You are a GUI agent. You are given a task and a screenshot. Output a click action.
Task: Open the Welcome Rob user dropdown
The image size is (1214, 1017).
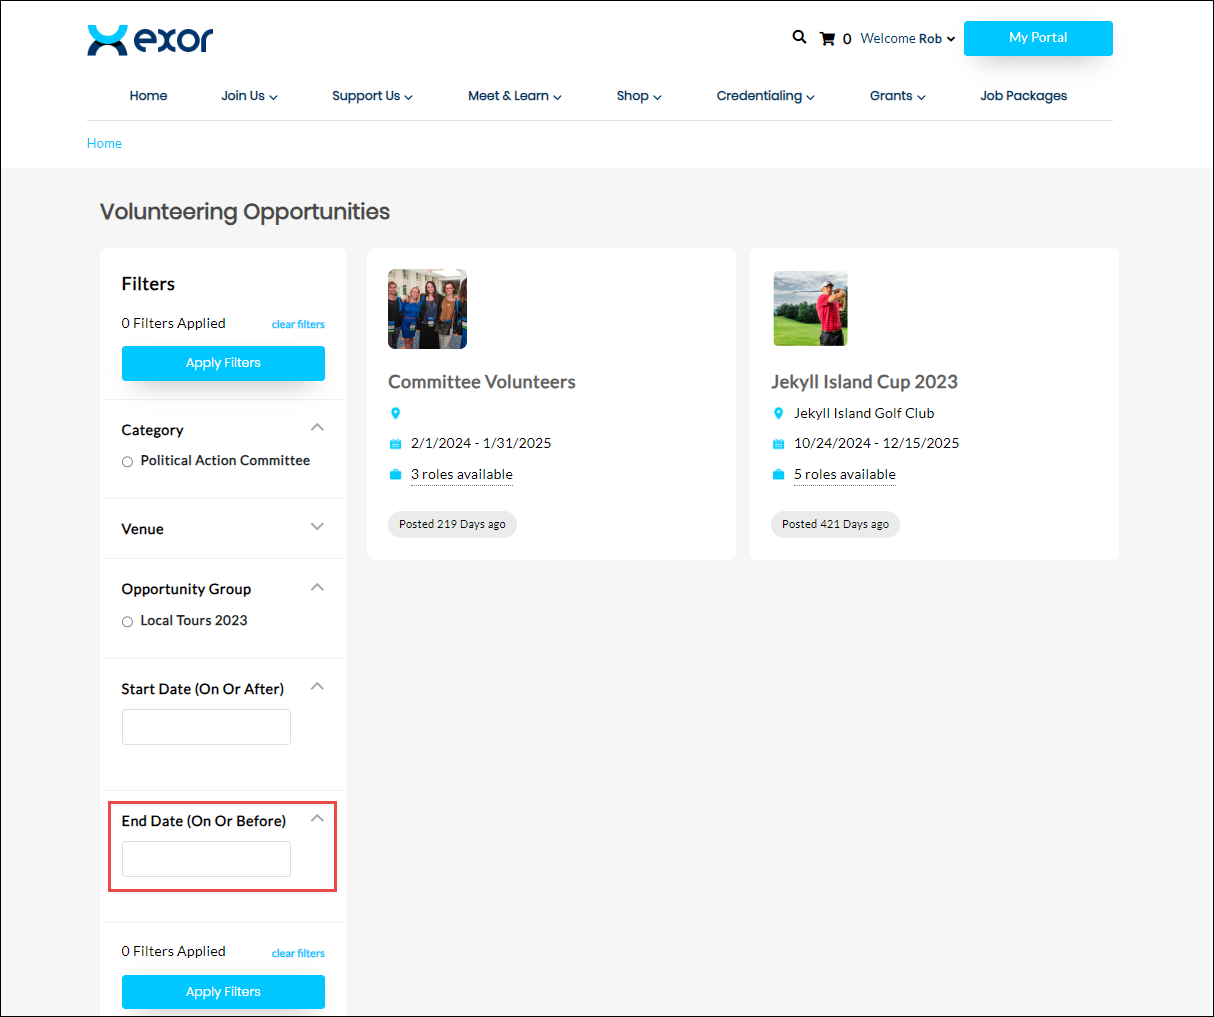[x=907, y=39]
